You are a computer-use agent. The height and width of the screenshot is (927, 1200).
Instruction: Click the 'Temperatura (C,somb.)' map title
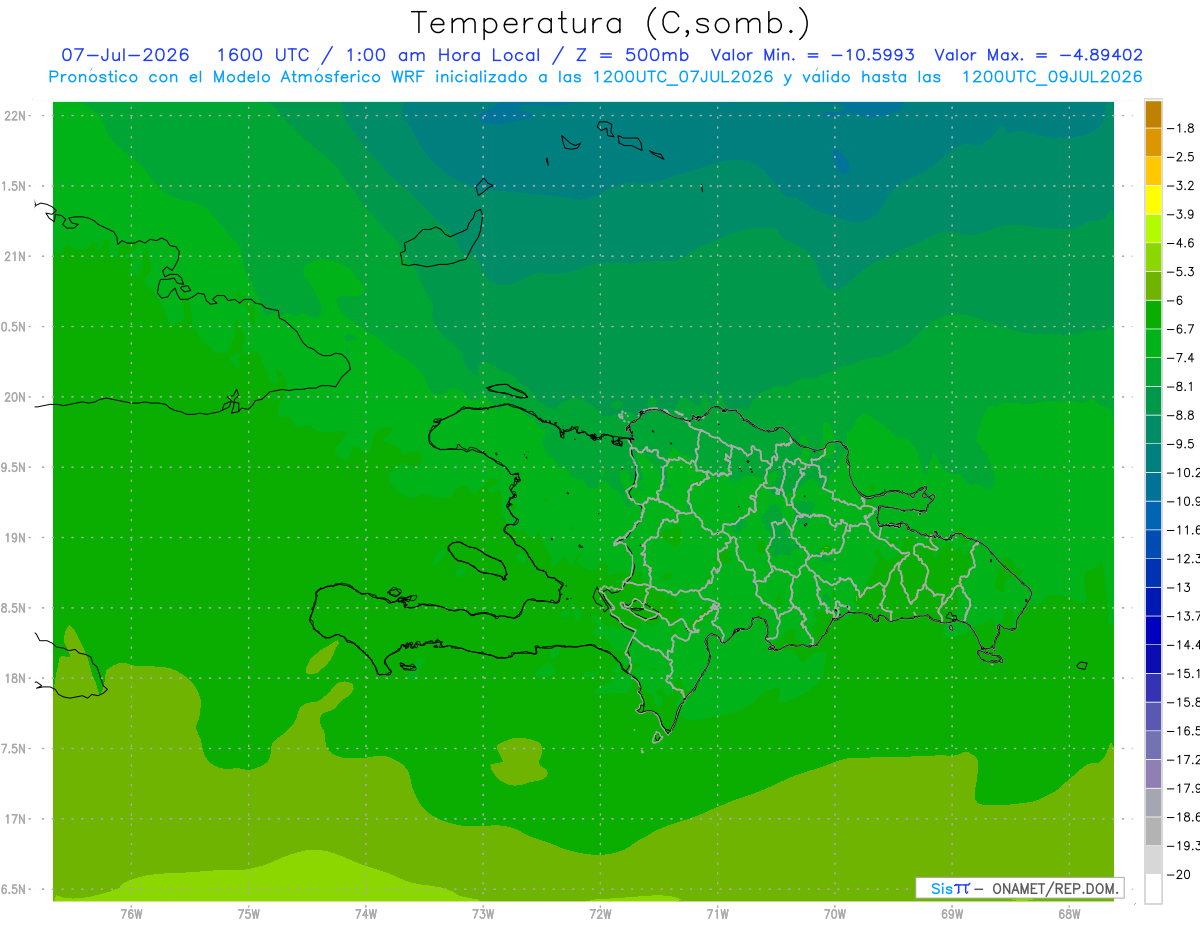[x=611, y=22]
